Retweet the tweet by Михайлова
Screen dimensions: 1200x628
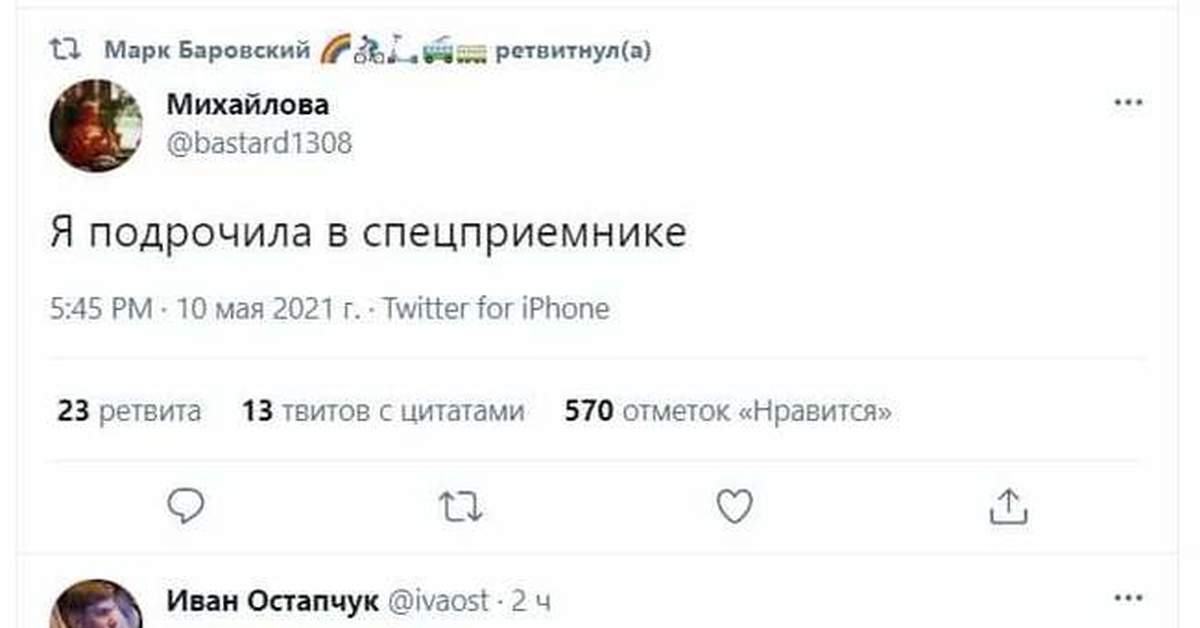(461, 507)
